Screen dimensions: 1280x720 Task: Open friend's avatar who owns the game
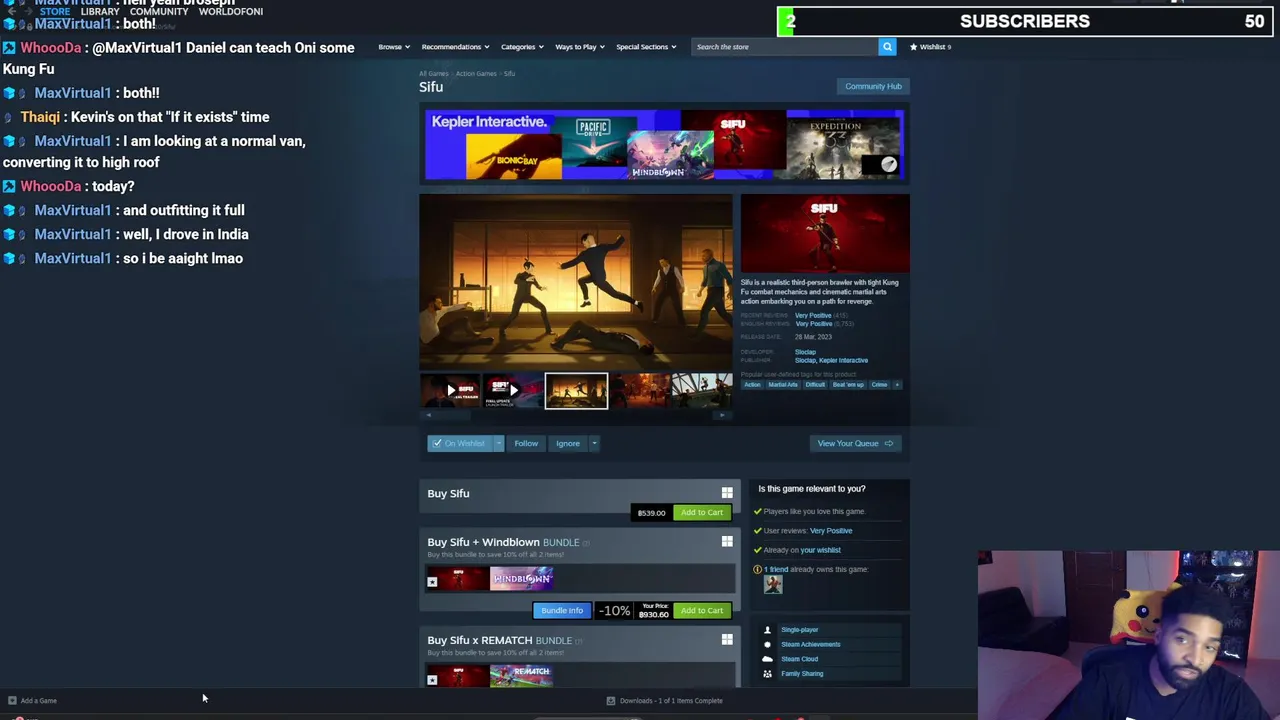[773, 585]
